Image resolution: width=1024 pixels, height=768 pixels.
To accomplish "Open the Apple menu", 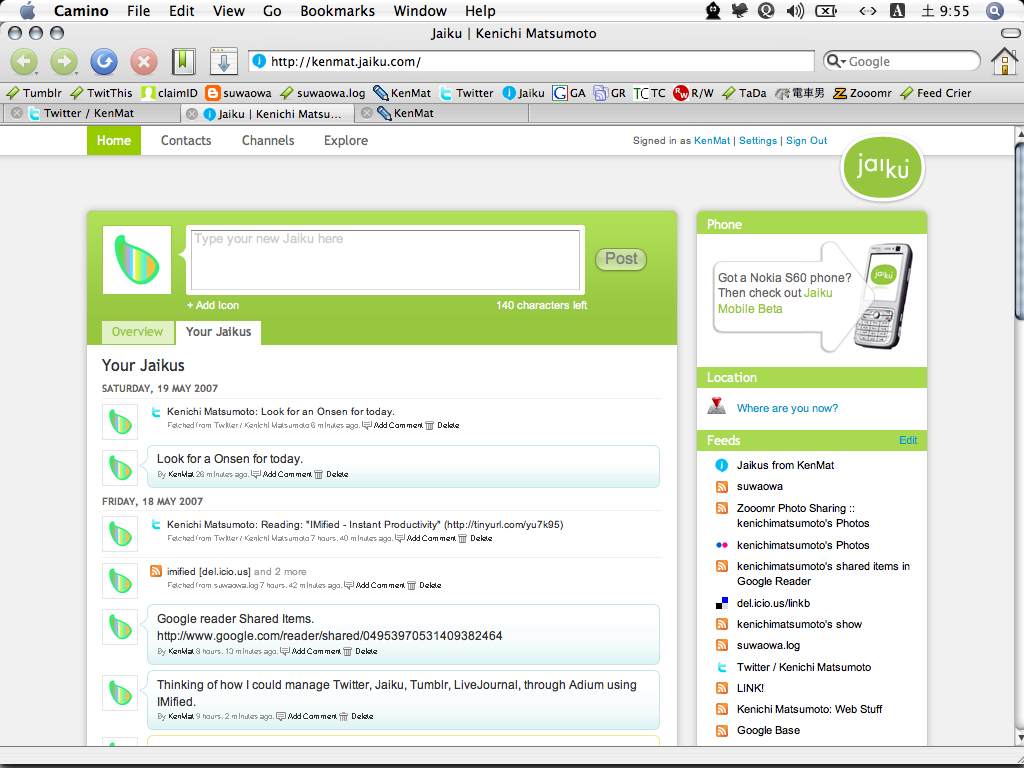I will pyautogui.click(x=27, y=10).
